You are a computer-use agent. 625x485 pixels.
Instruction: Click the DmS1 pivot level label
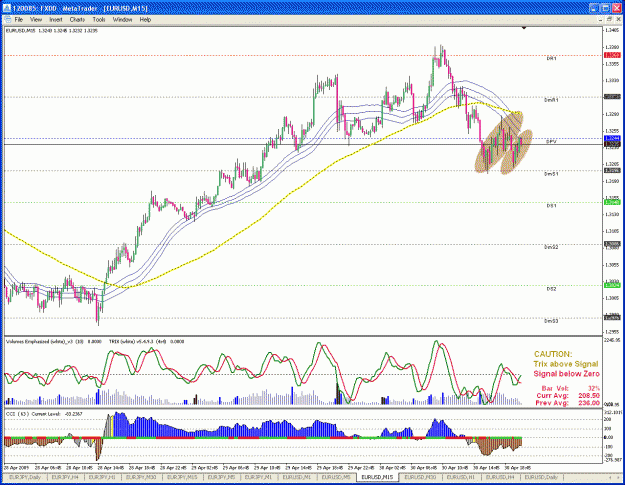coord(551,174)
